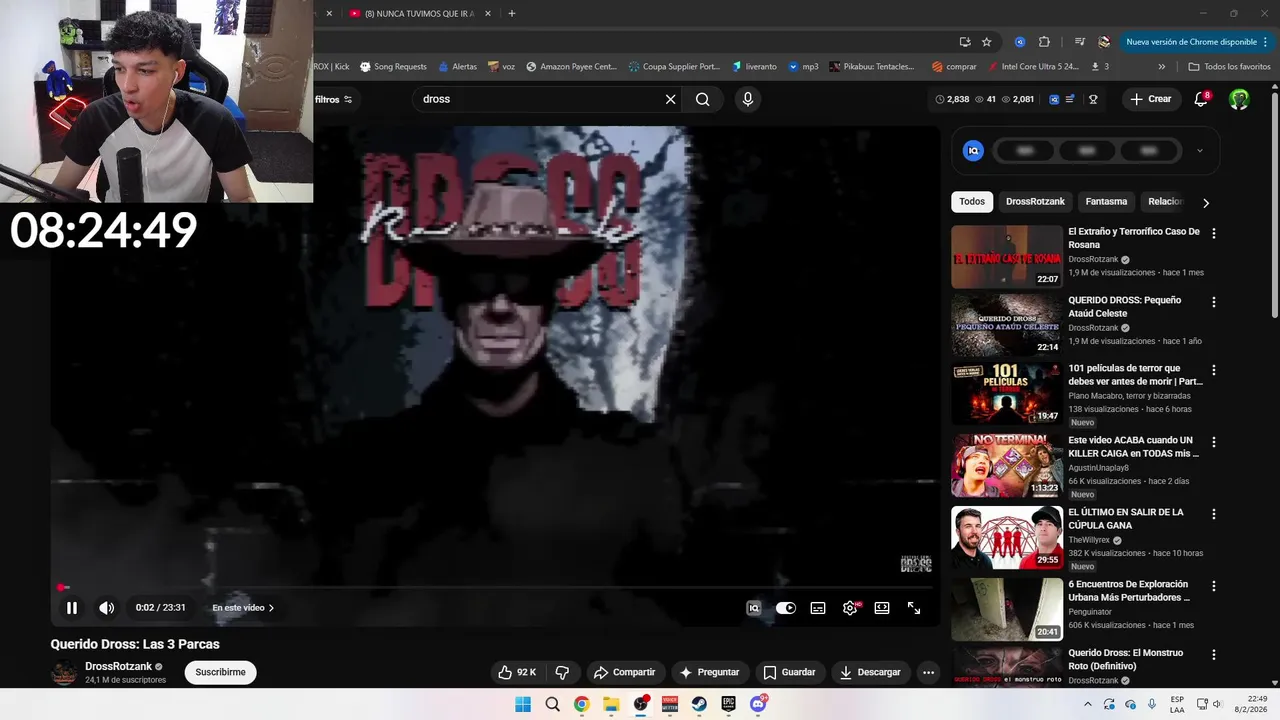
Task: Pause the video playback
Action: [x=72, y=608]
